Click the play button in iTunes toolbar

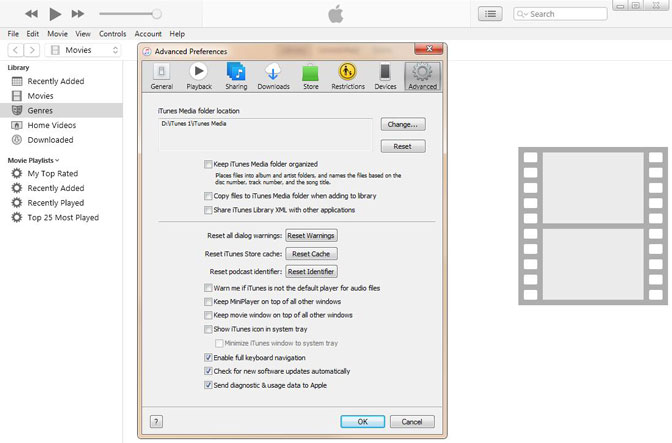[55, 14]
